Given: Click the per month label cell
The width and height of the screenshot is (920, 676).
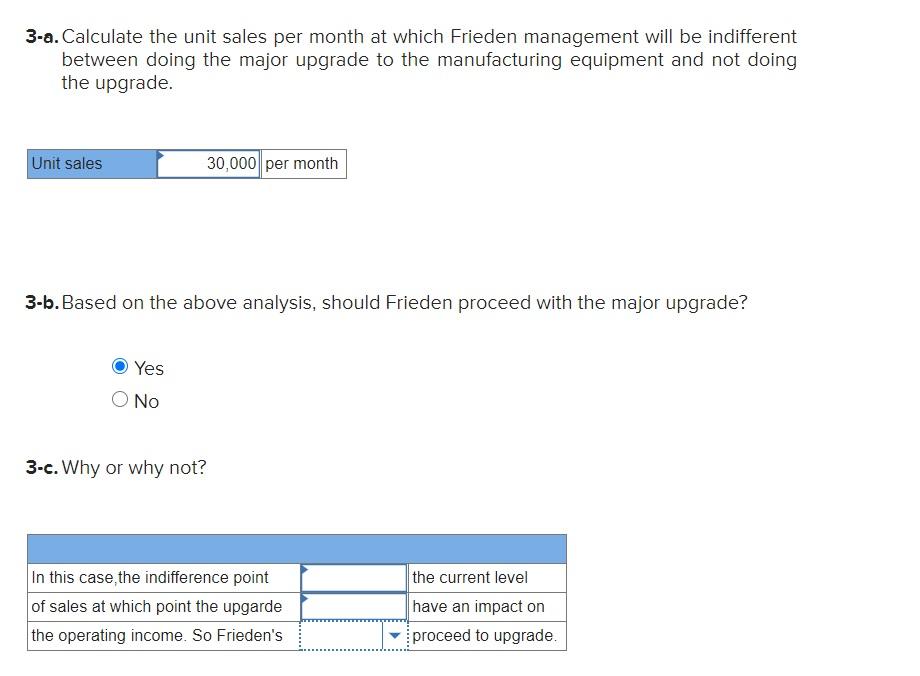Looking at the screenshot, I should [x=303, y=163].
